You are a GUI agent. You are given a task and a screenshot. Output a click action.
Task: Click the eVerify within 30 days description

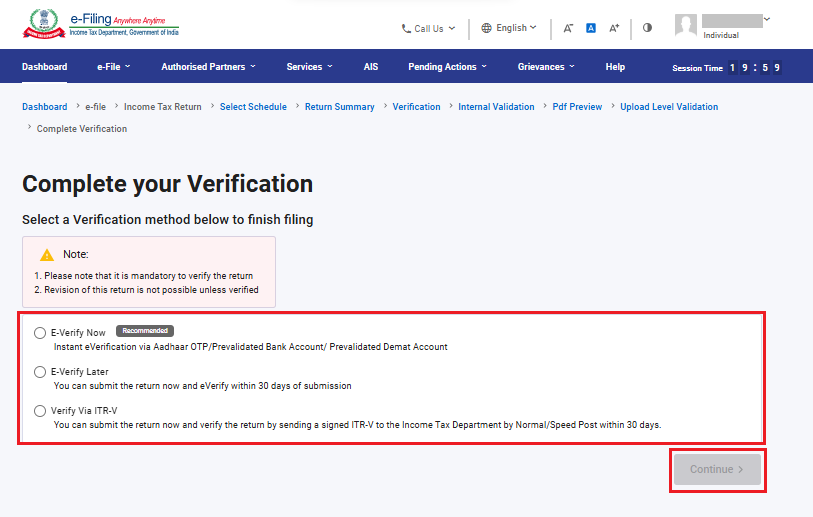pyautogui.click(x=203, y=386)
